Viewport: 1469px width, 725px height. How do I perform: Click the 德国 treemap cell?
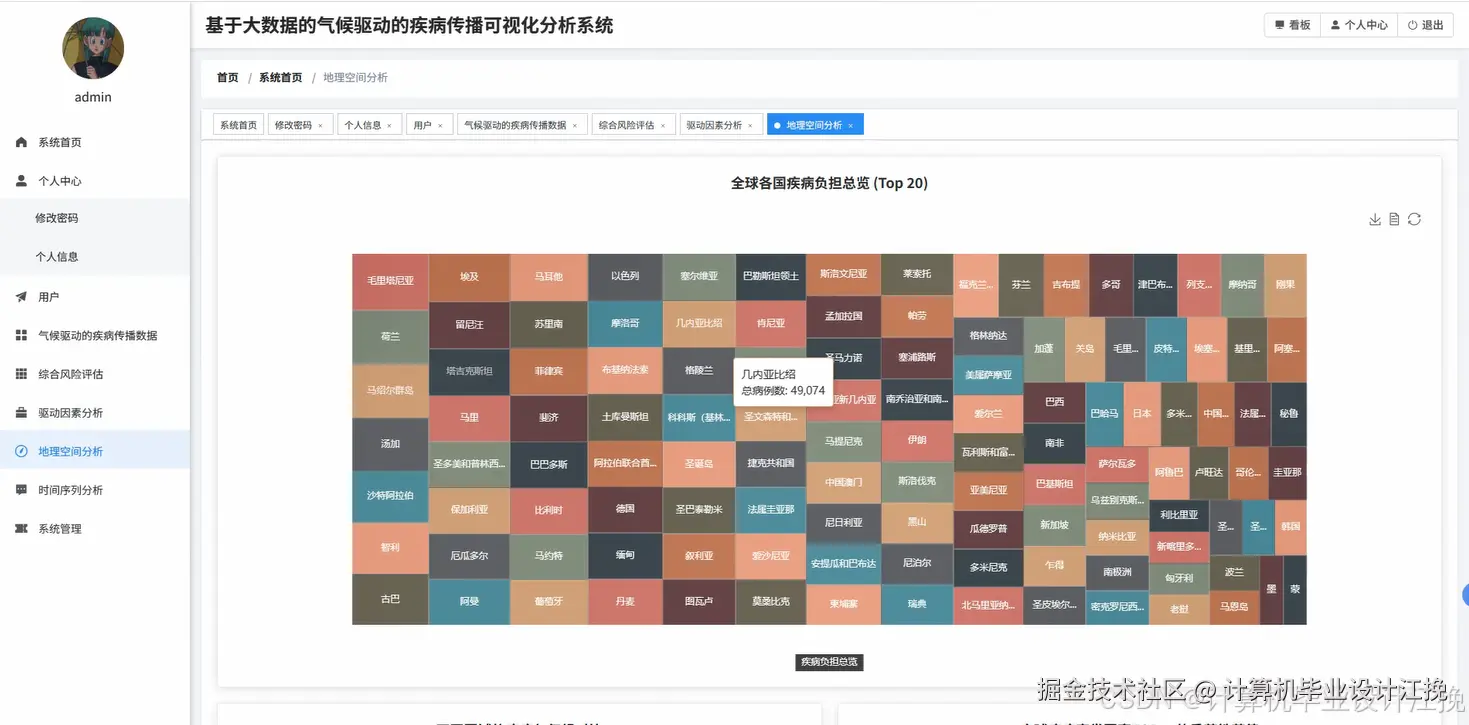625,509
